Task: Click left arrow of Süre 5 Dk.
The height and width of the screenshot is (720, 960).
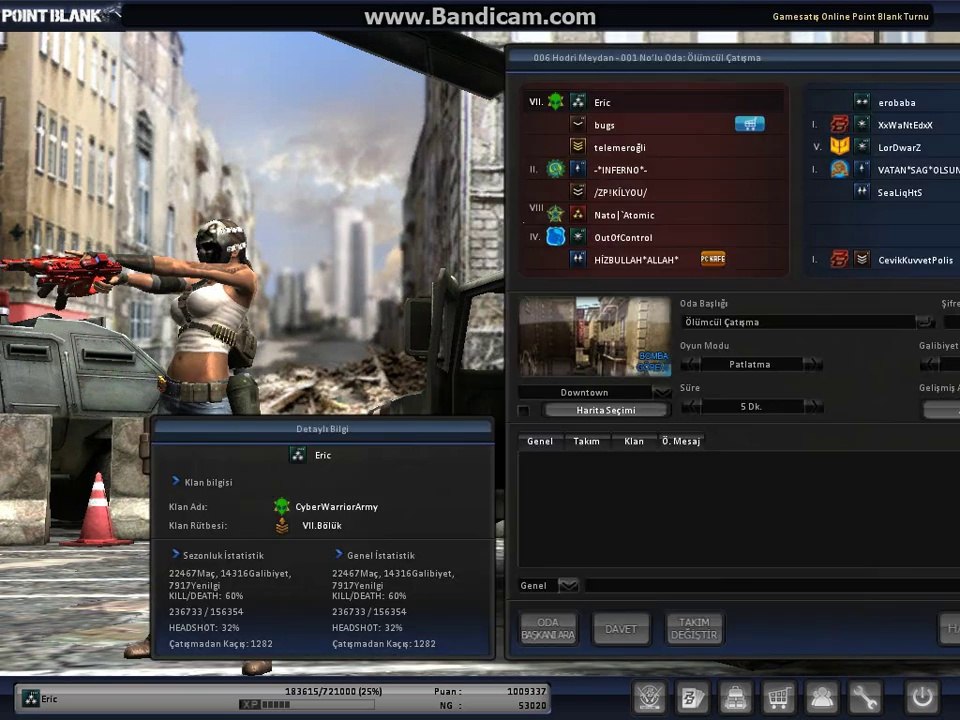Action: tap(691, 406)
